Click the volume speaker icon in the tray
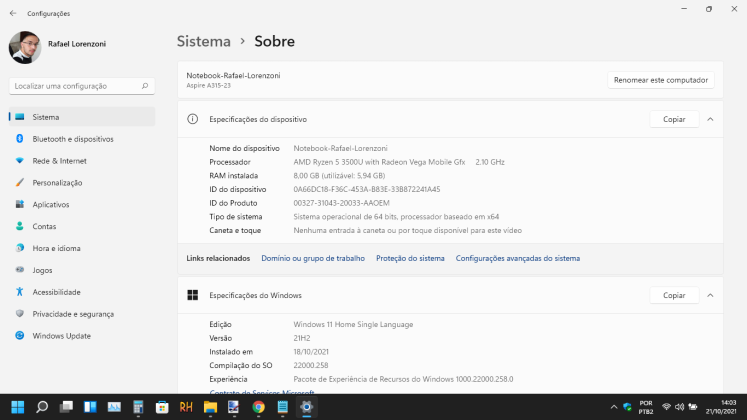 680,407
